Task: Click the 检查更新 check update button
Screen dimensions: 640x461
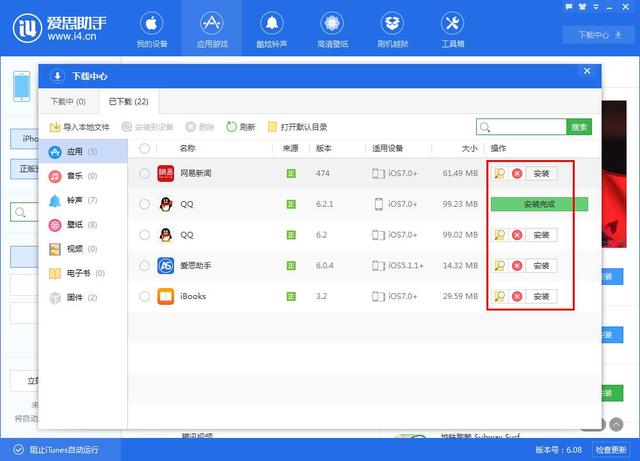Action: 611,450
